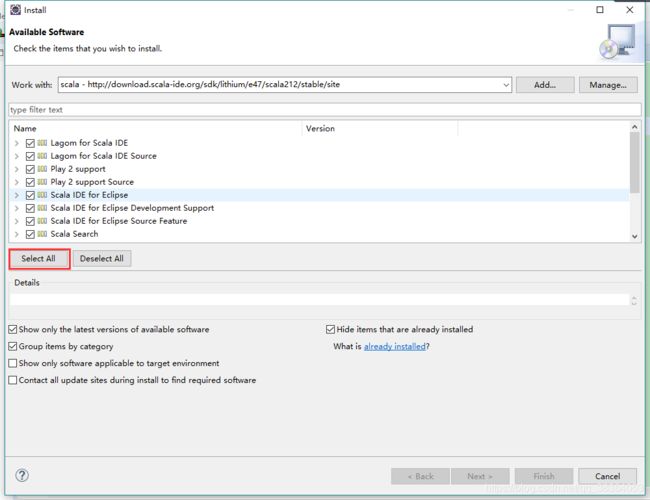Viewport: 650px width, 500px height.
Task: Click Select All button
Action: (x=39, y=259)
